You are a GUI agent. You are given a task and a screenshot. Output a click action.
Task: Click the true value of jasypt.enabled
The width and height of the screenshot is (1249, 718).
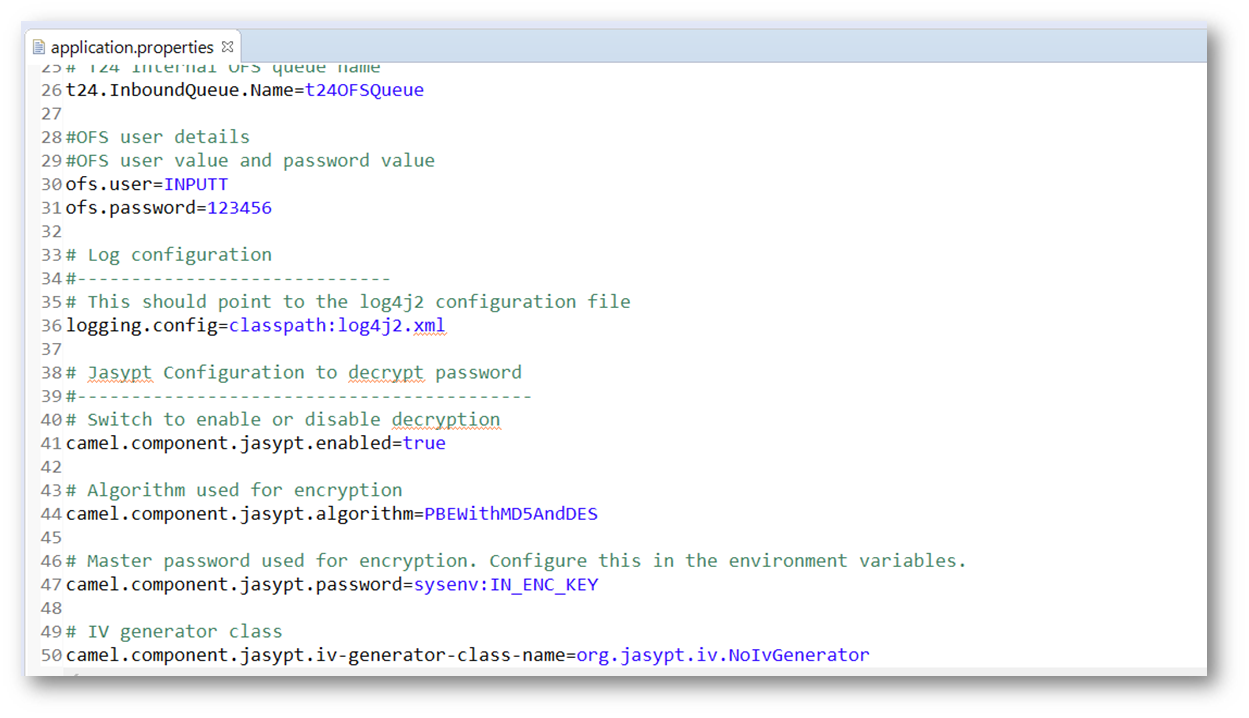(x=424, y=443)
